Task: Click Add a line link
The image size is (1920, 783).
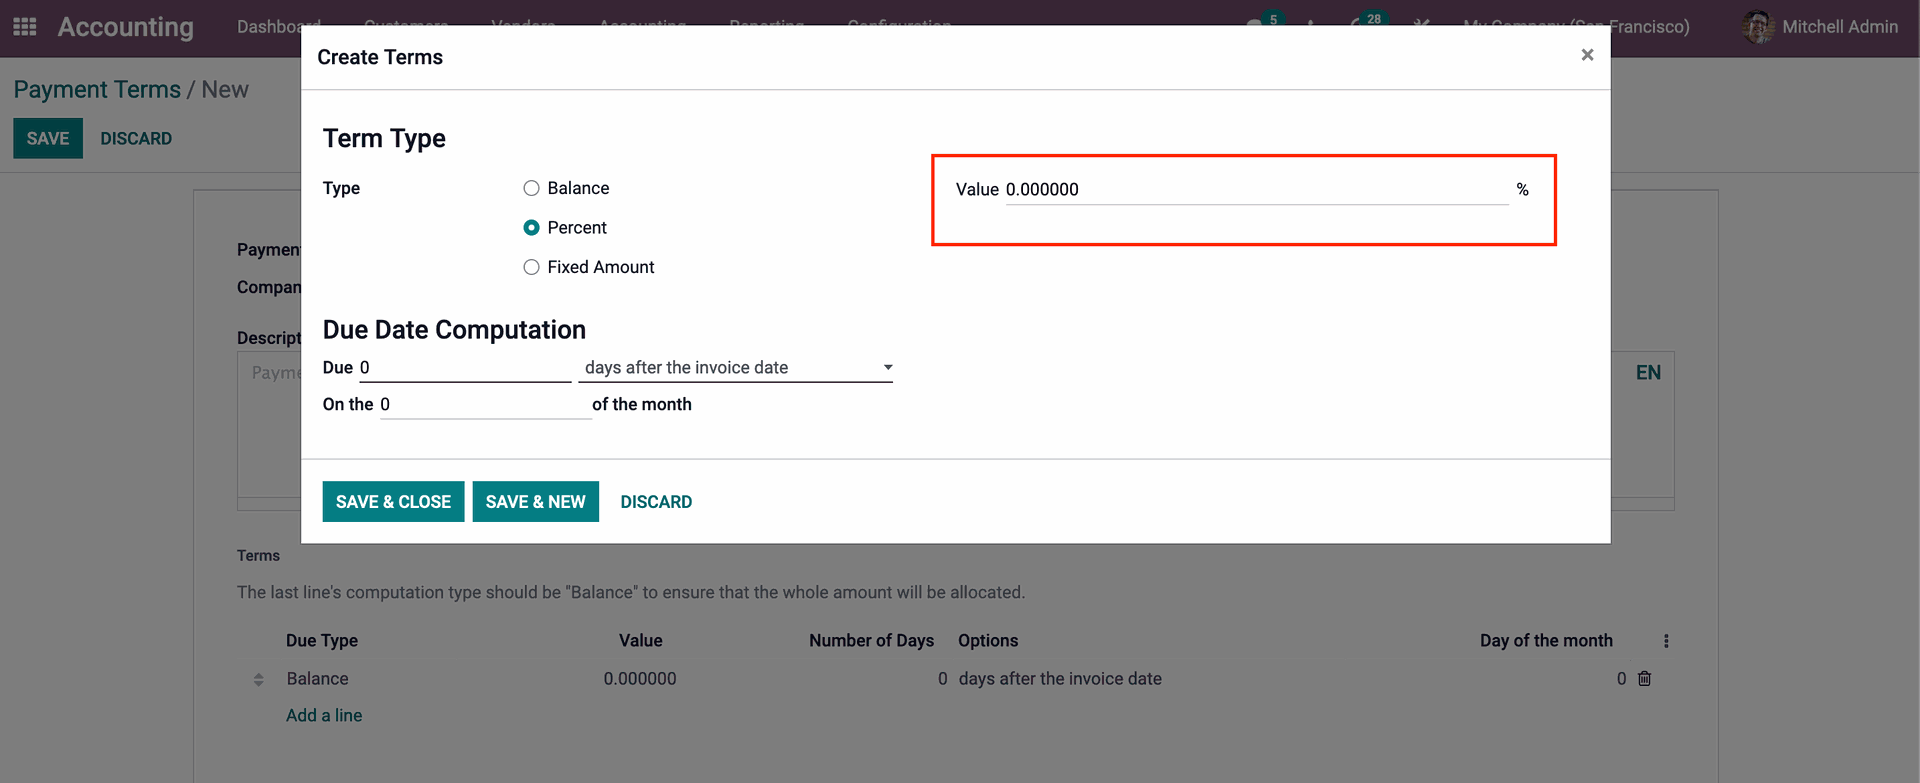Action: click(324, 716)
